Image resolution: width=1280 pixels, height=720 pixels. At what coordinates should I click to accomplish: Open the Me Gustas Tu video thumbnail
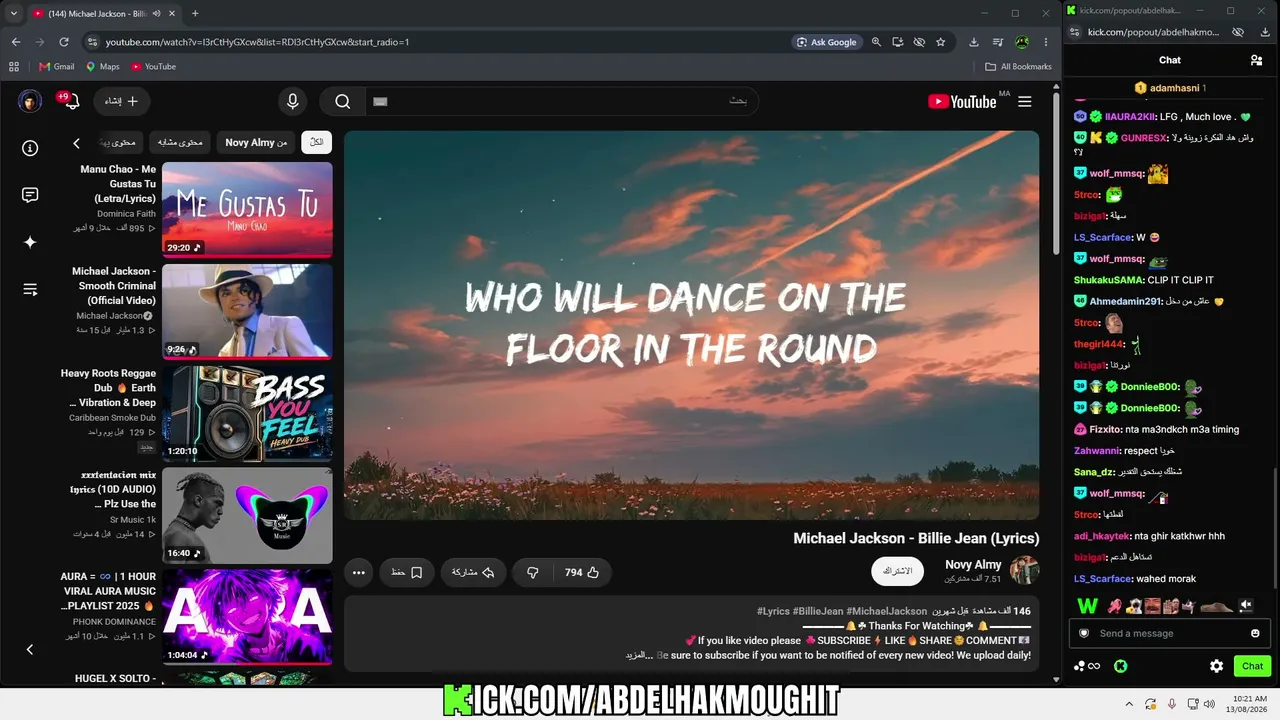coord(247,210)
